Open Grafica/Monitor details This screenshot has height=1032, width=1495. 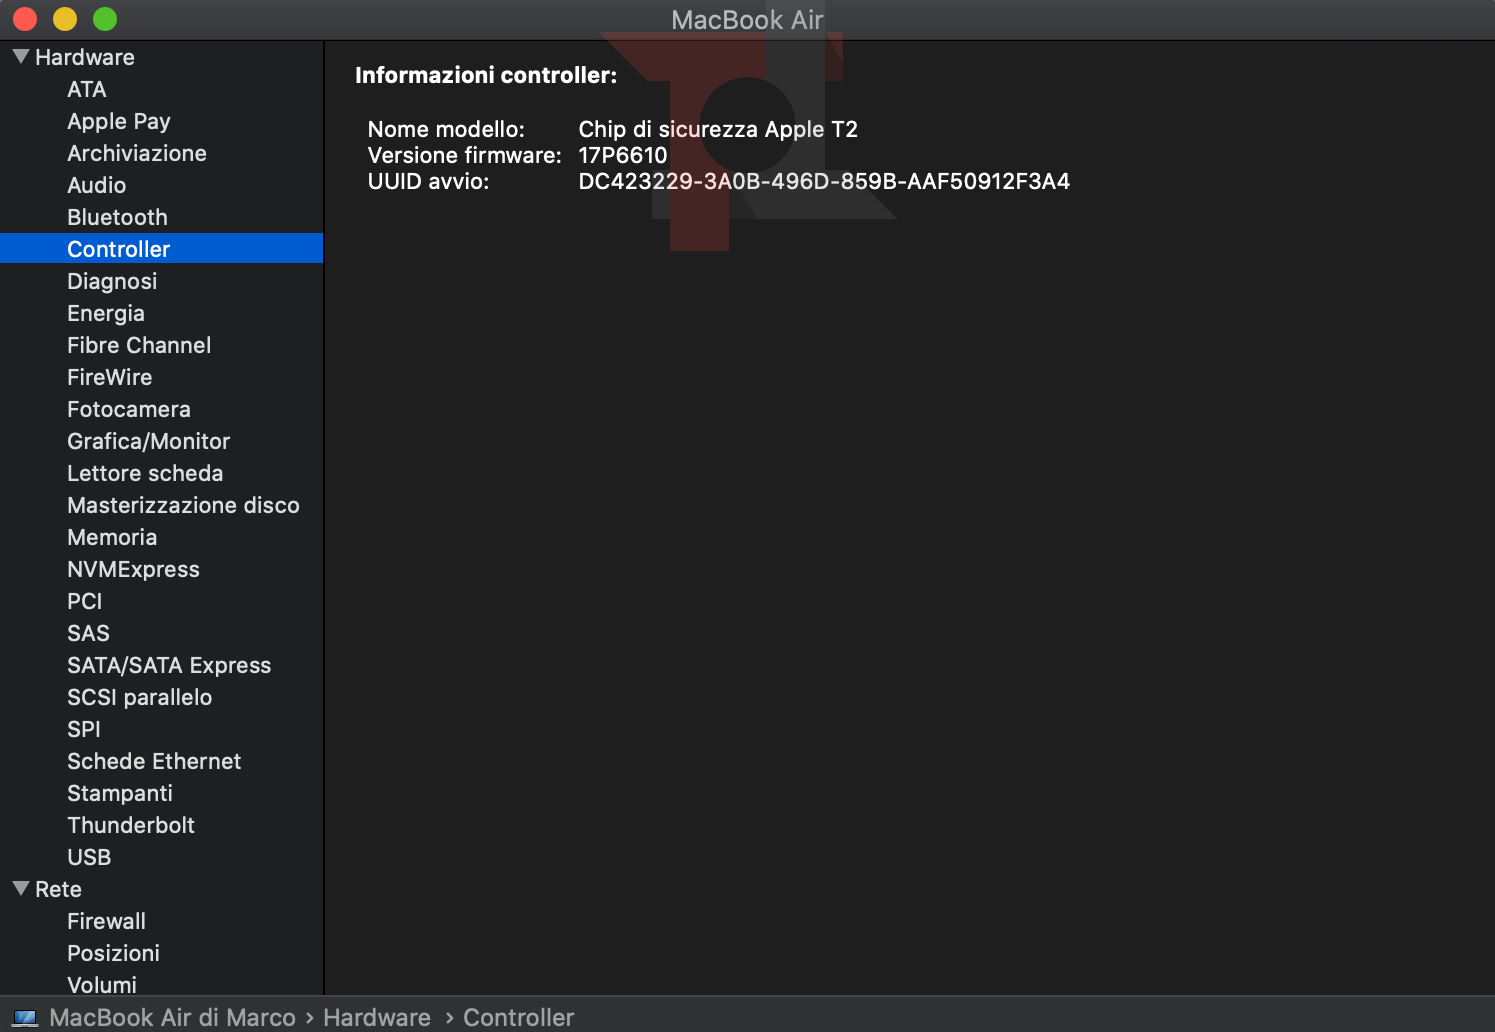pyautogui.click(x=148, y=441)
